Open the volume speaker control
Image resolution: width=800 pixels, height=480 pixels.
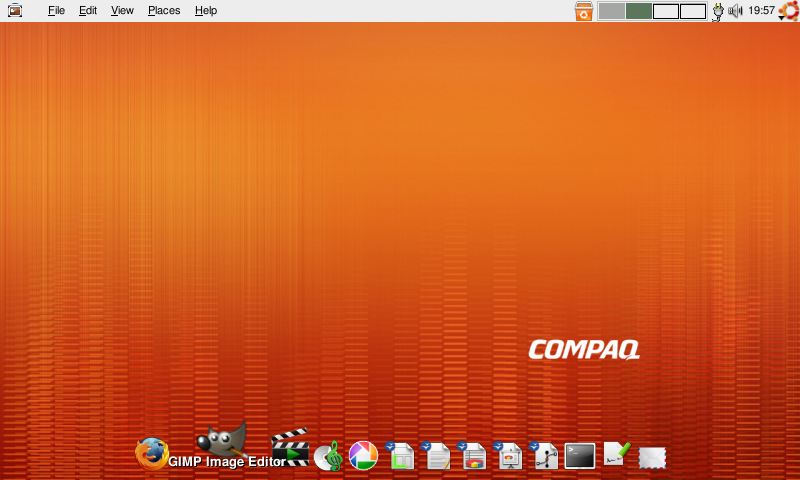pos(735,11)
